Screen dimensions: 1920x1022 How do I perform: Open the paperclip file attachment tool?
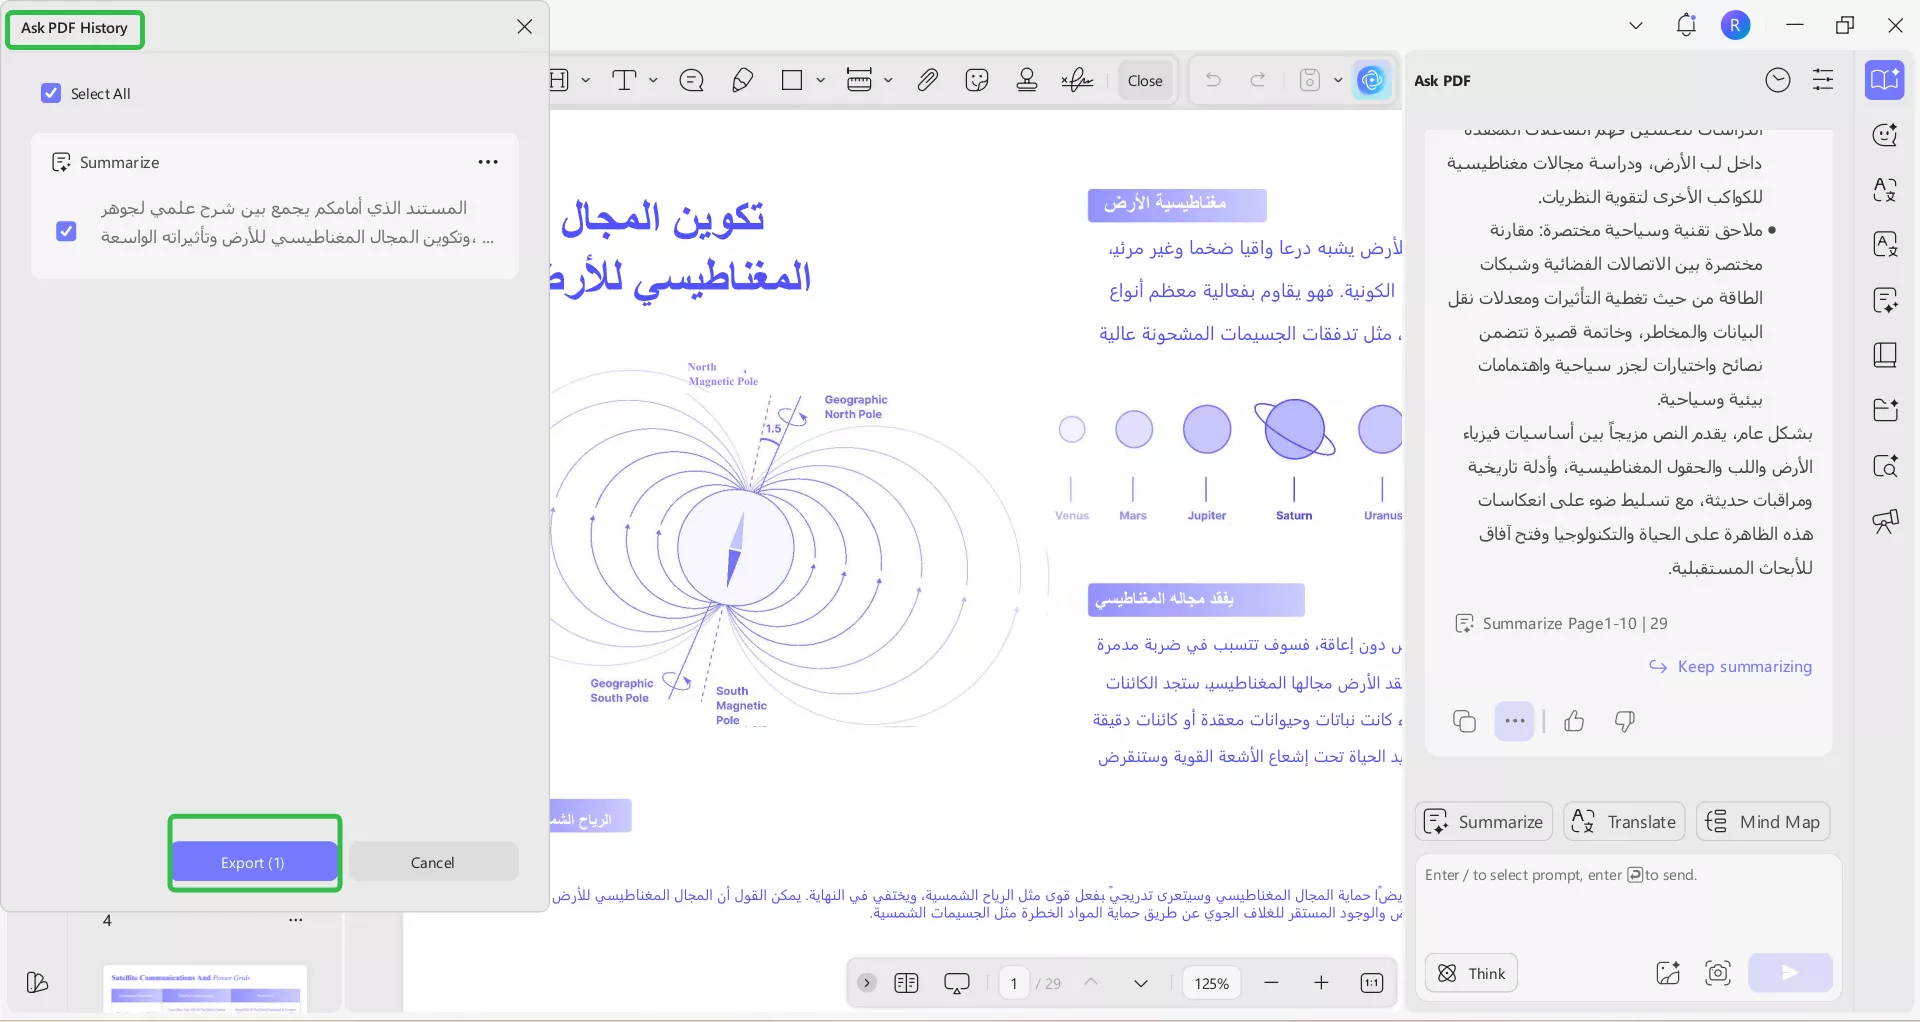point(927,80)
